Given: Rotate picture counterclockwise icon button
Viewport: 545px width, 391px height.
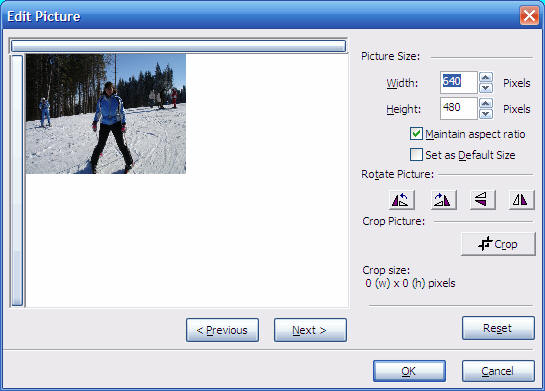Looking at the screenshot, I should pos(401,200).
